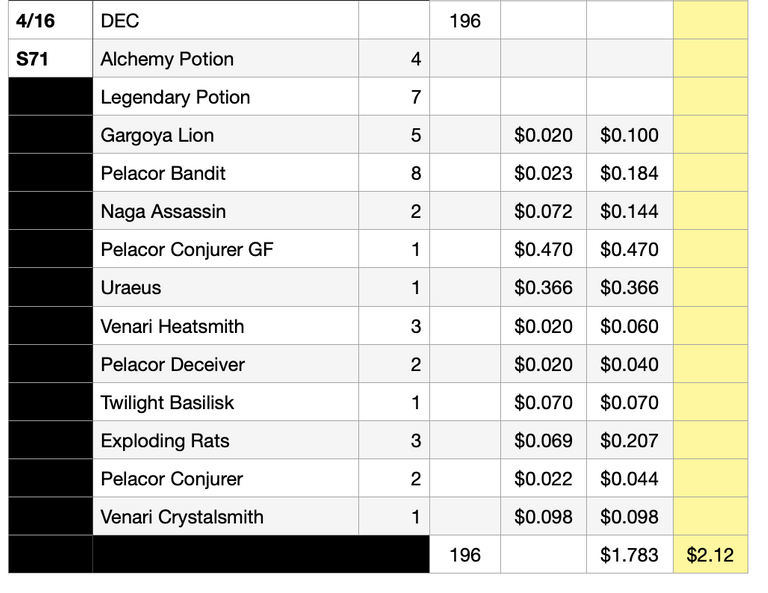Viewport: 768px width, 593px height.
Task: Click the Pelacor Conjurer GF cell
Action: [x=225, y=250]
